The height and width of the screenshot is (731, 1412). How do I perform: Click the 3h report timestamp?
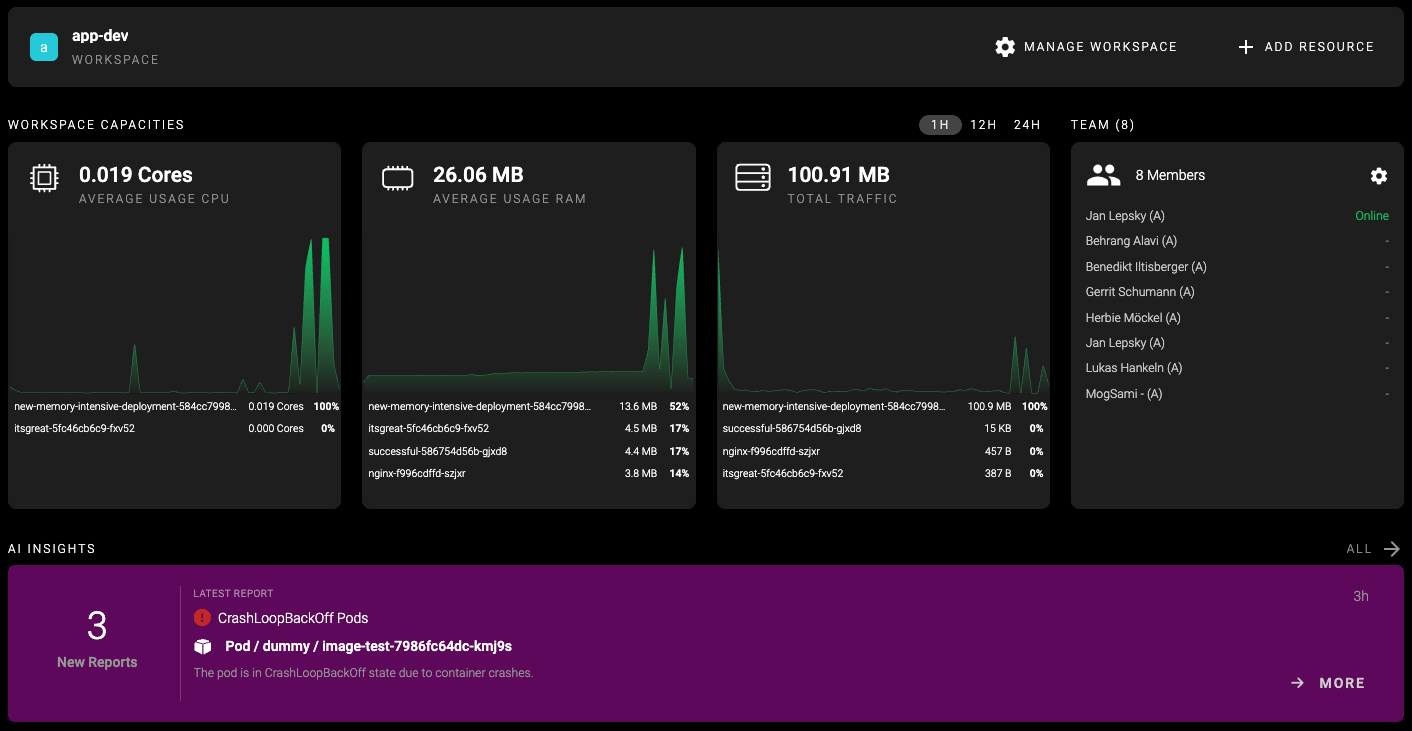click(1361, 596)
